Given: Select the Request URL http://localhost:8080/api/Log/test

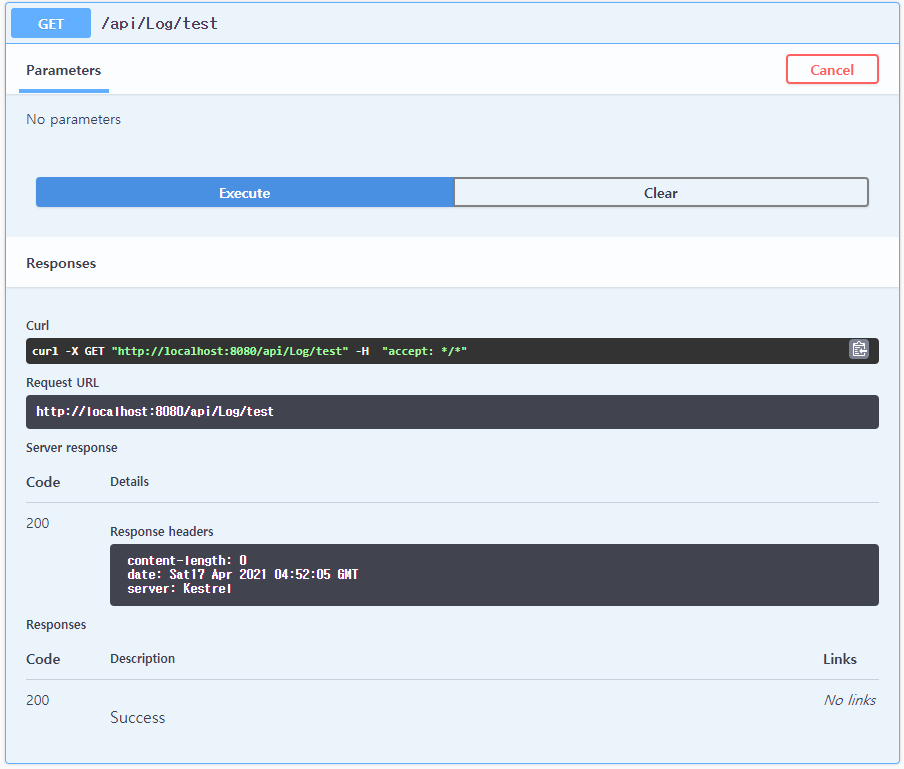Looking at the screenshot, I should 155,412.
